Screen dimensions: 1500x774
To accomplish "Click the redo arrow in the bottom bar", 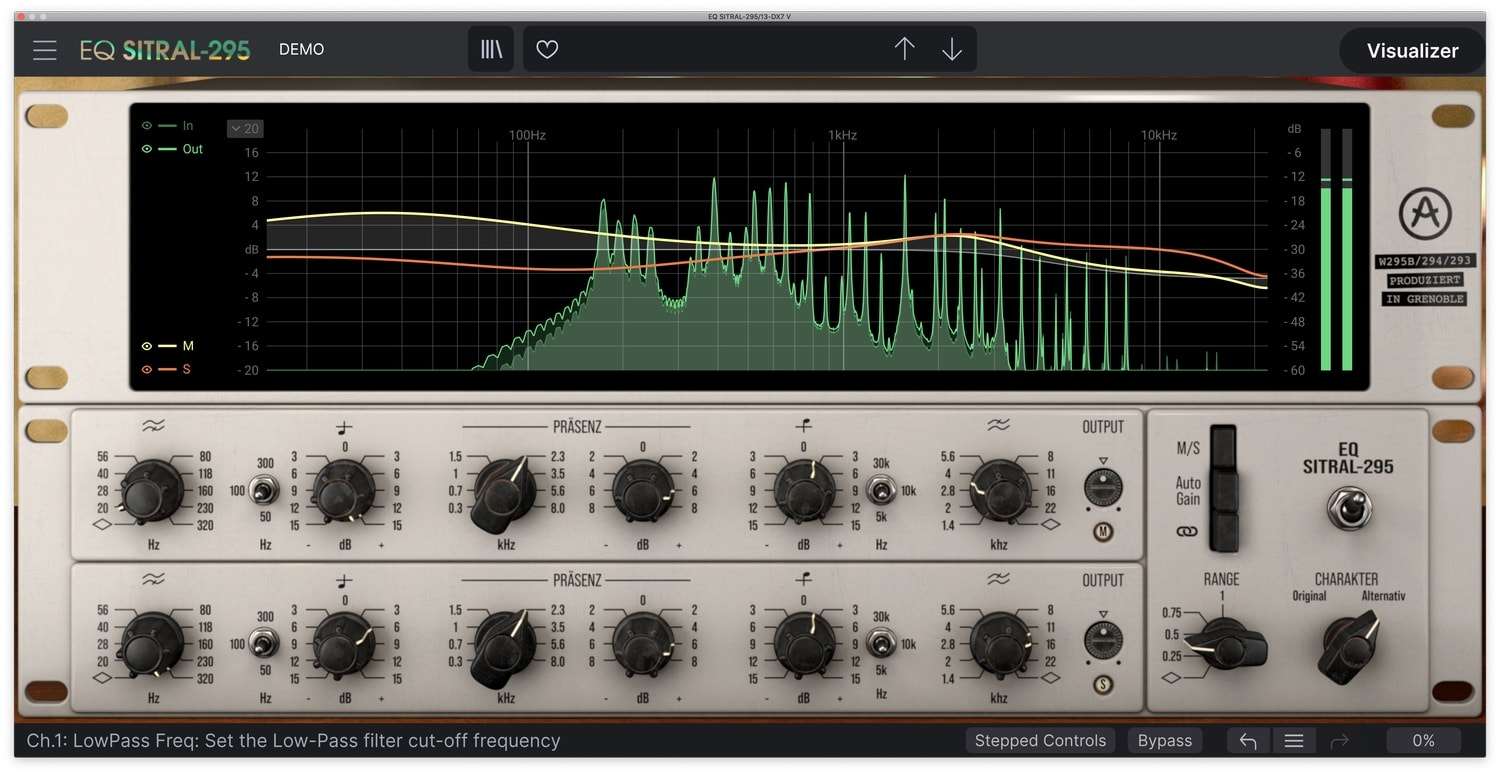I will [x=1339, y=740].
